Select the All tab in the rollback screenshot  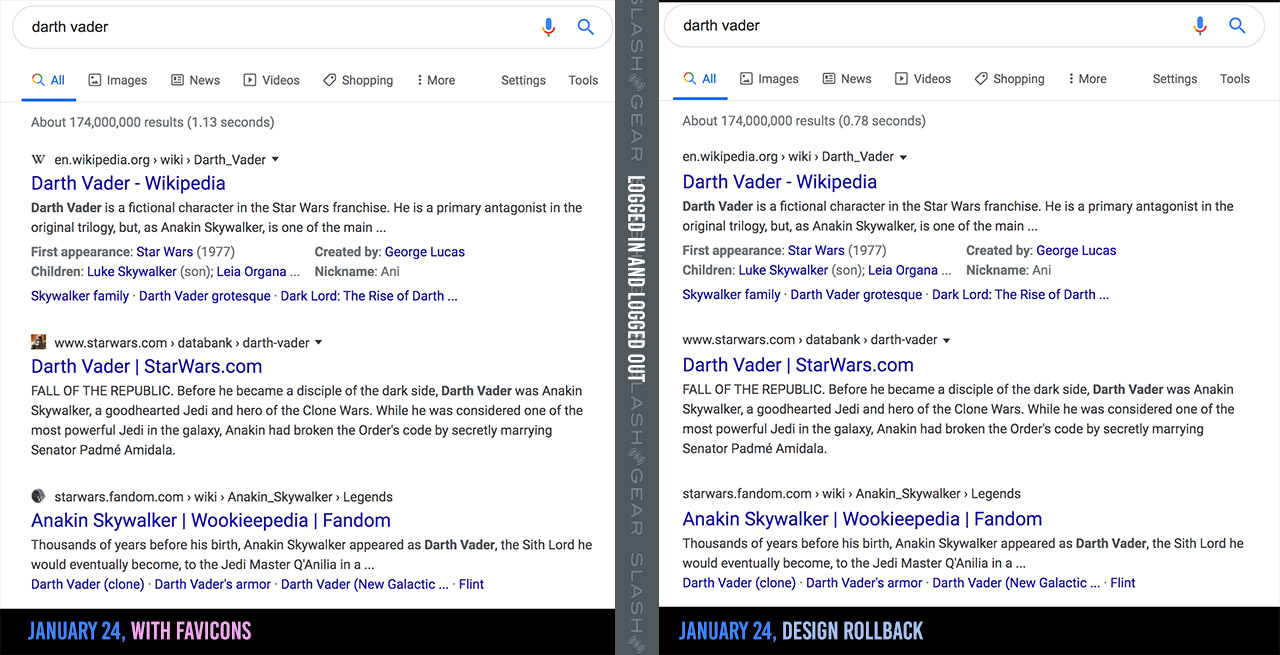coord(700,79)
